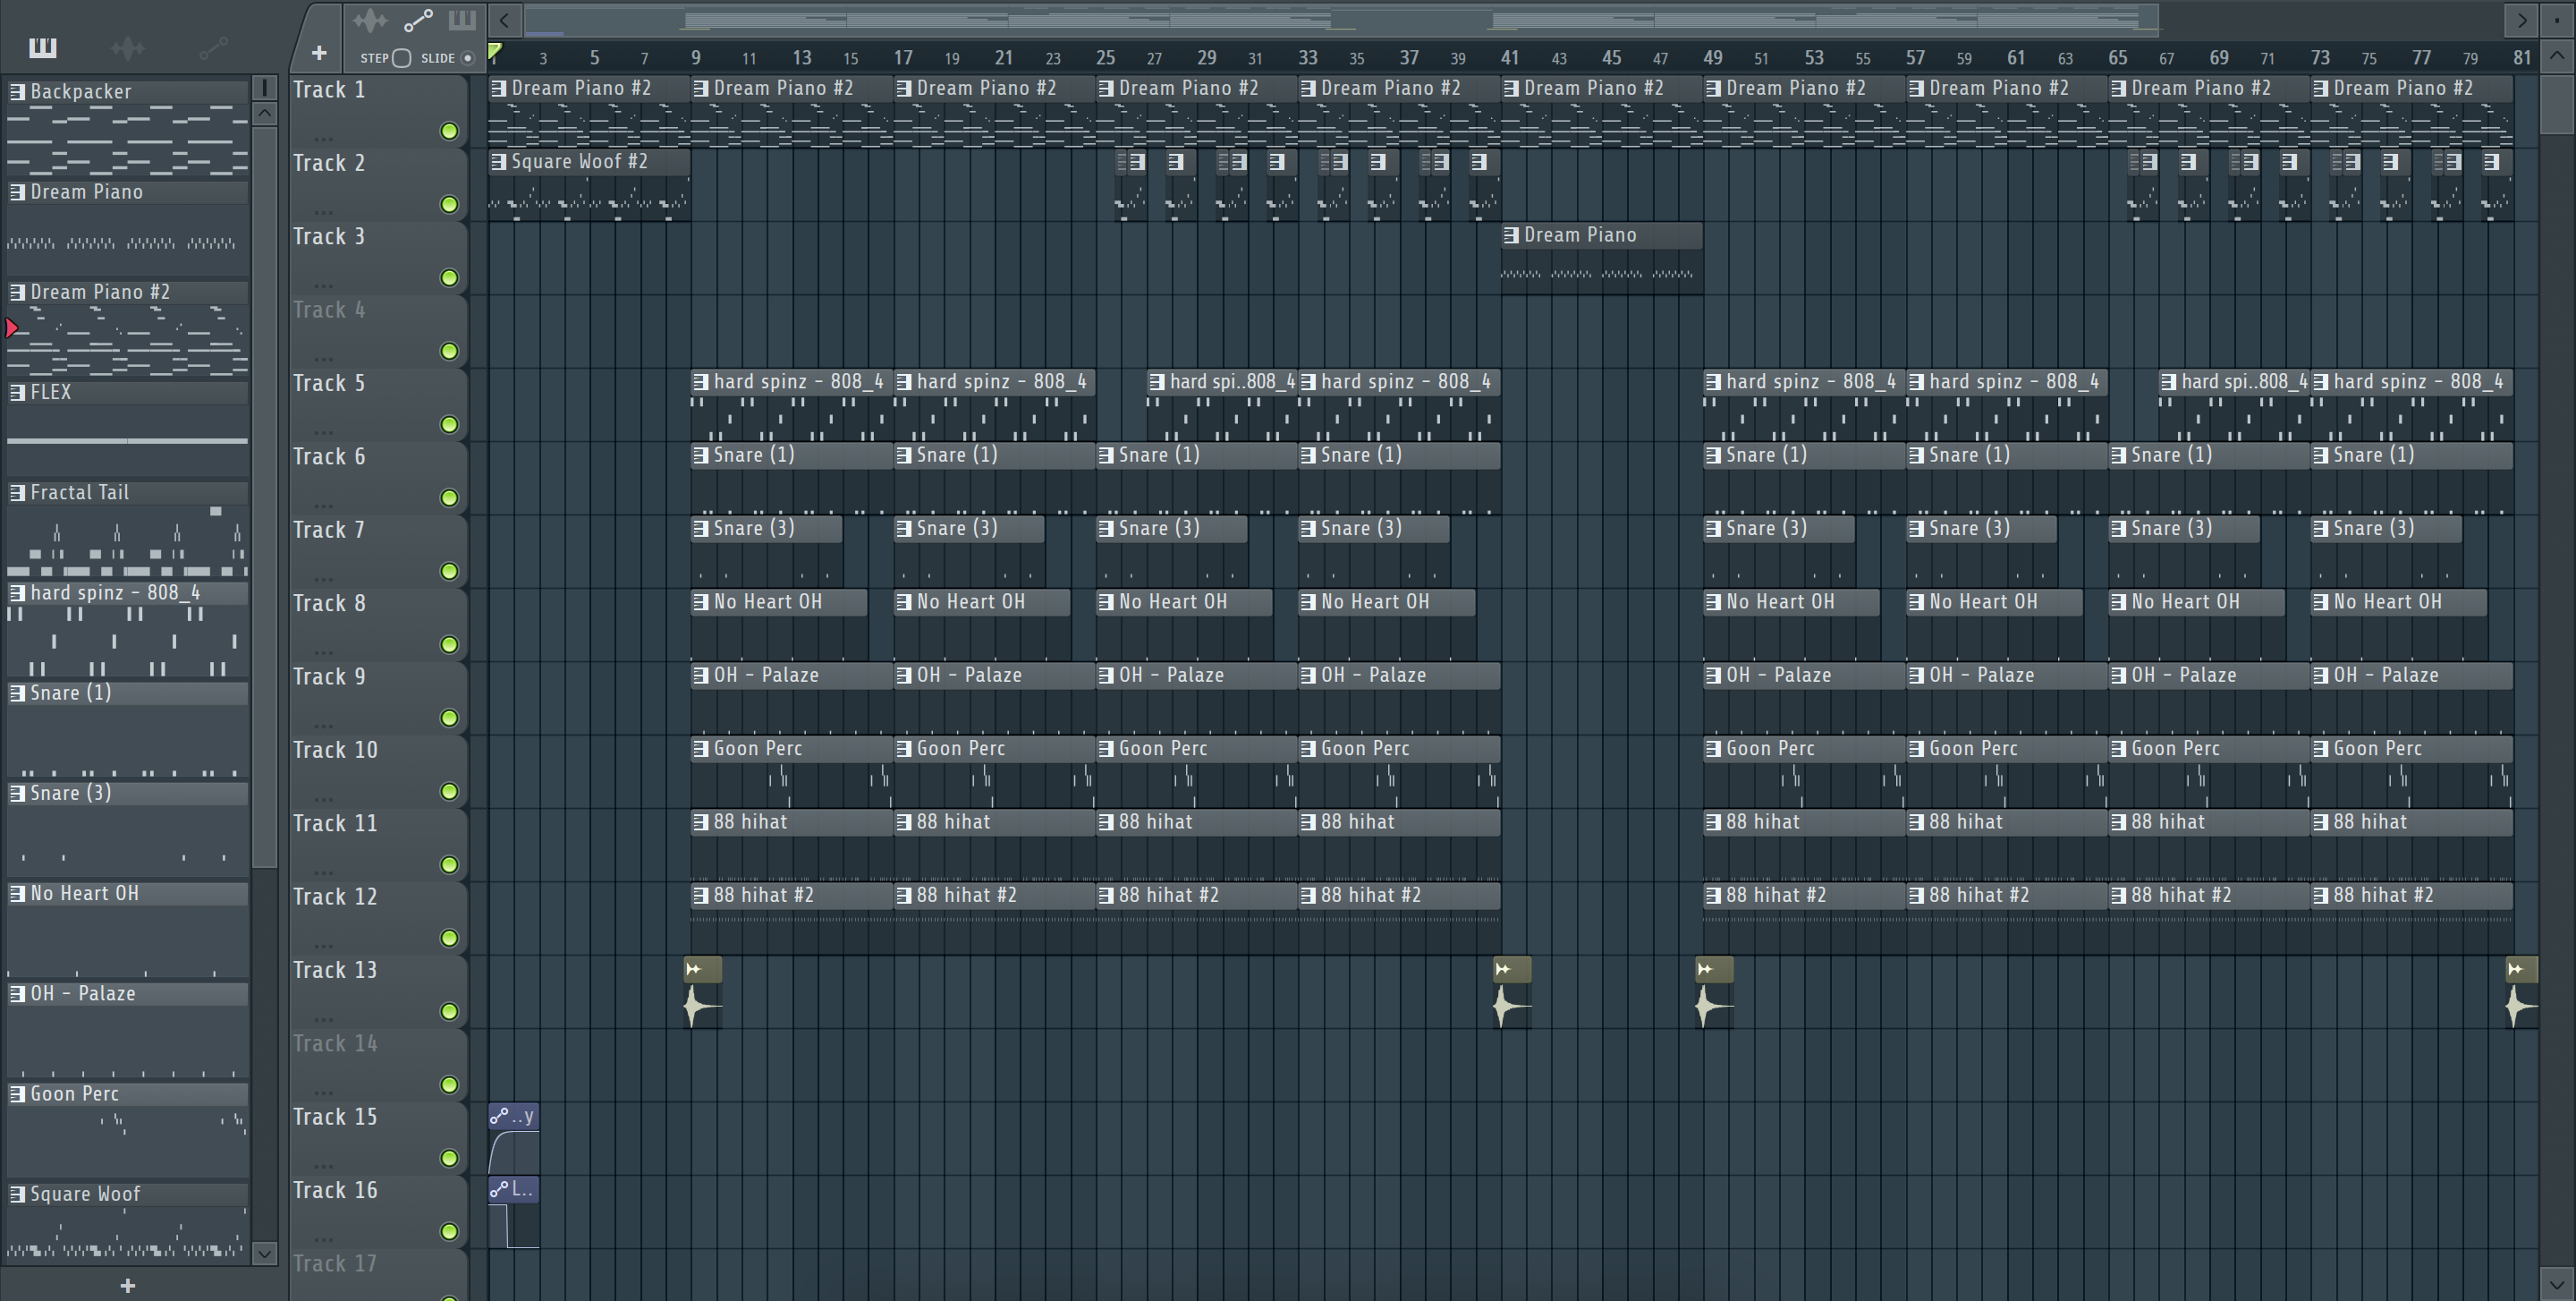Image resolution: width=2576 pixels, height=1301 pixels.
Task: Click the Backpacker pattern icon in picker
Action: [x=17, y=91]
